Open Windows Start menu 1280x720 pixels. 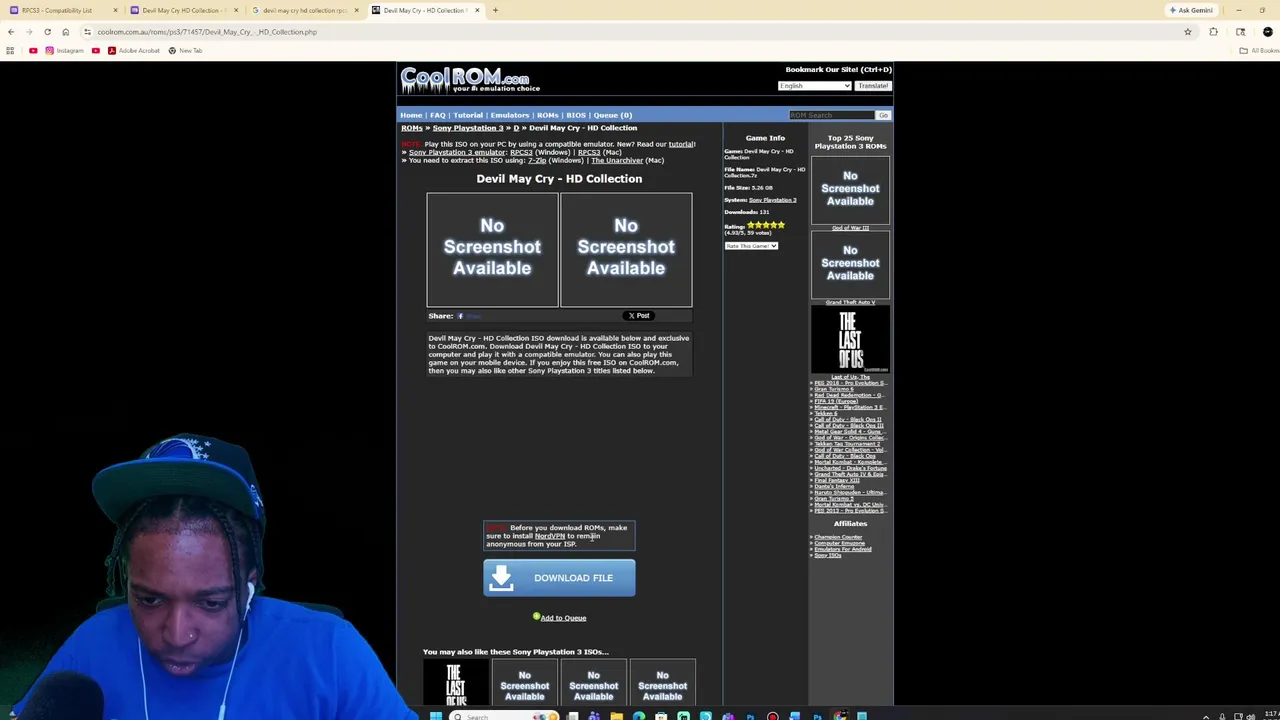click(435, 716)
